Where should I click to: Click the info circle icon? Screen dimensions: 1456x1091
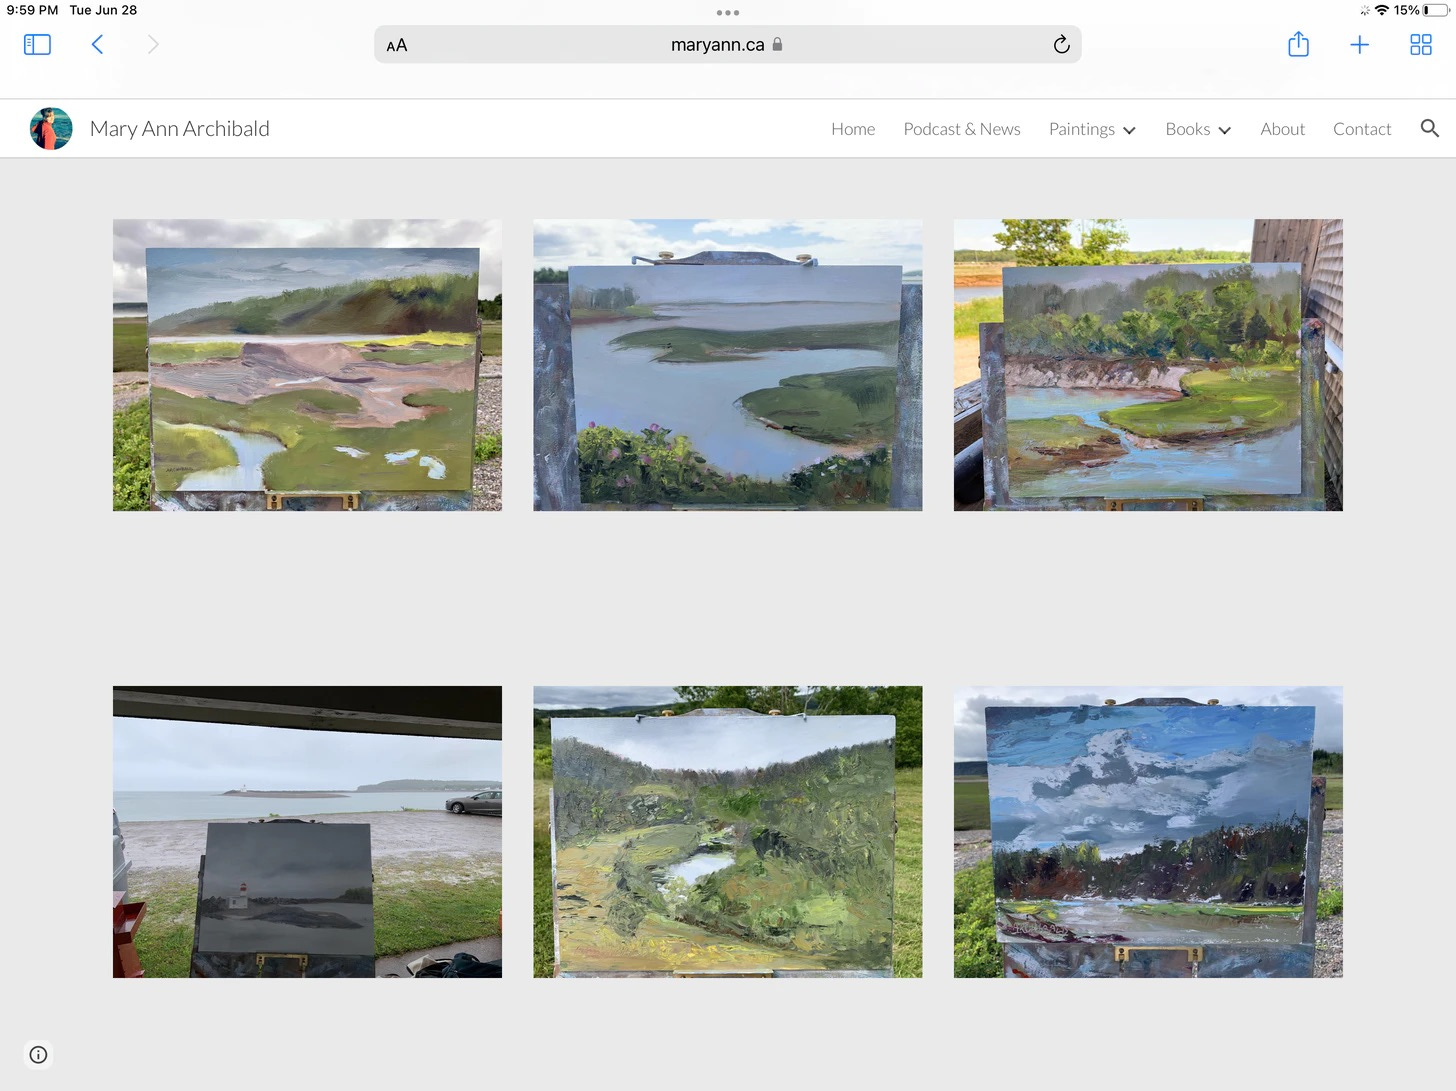(38, 1054)
